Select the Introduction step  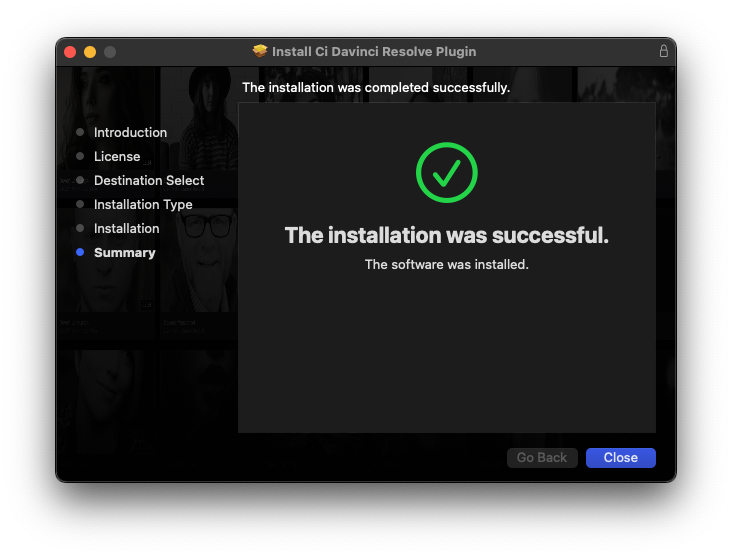130,133
